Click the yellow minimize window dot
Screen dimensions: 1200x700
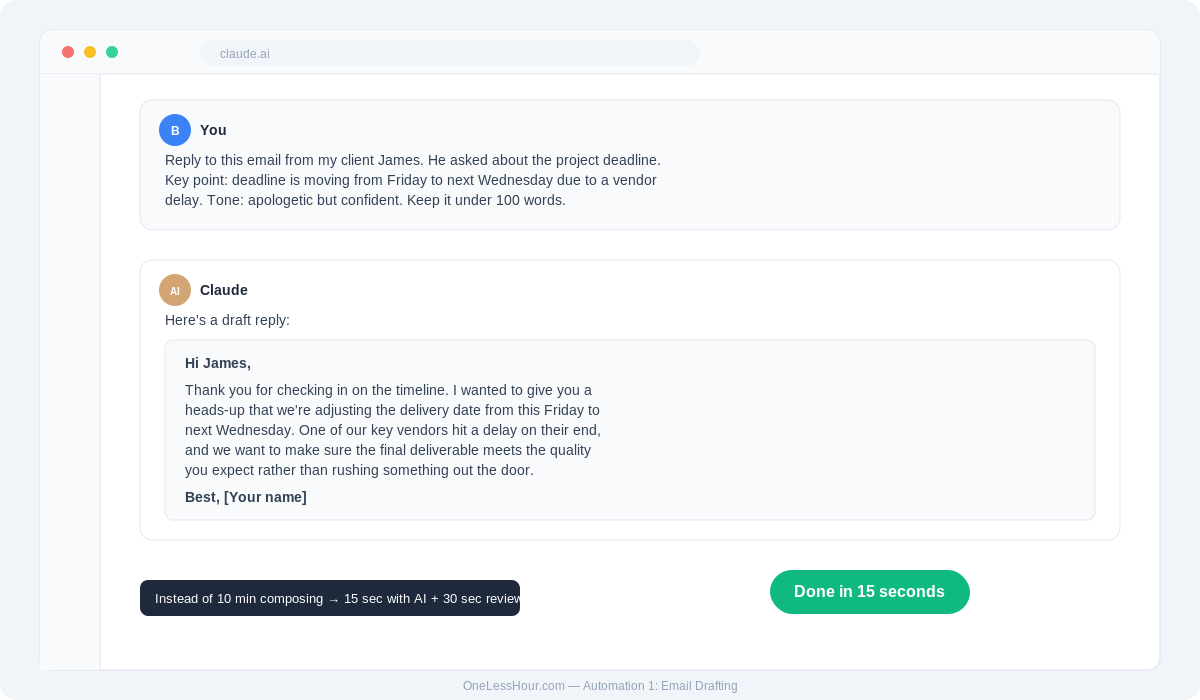tap(90, 52)
